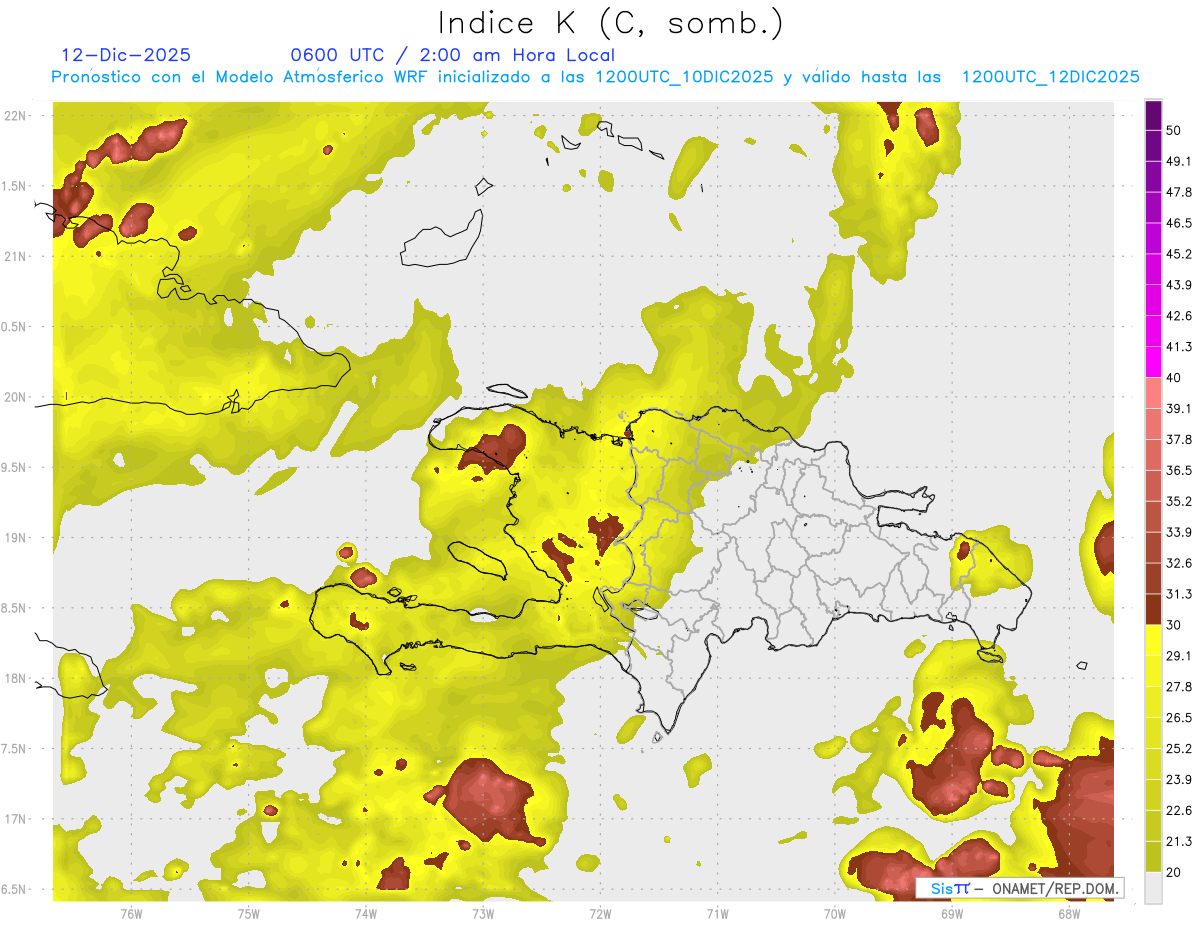Image resolution: width=1200 pixels, height=927 pixels.
Task: Click the color bar value "29.1"
Action: coord(1179,656)
